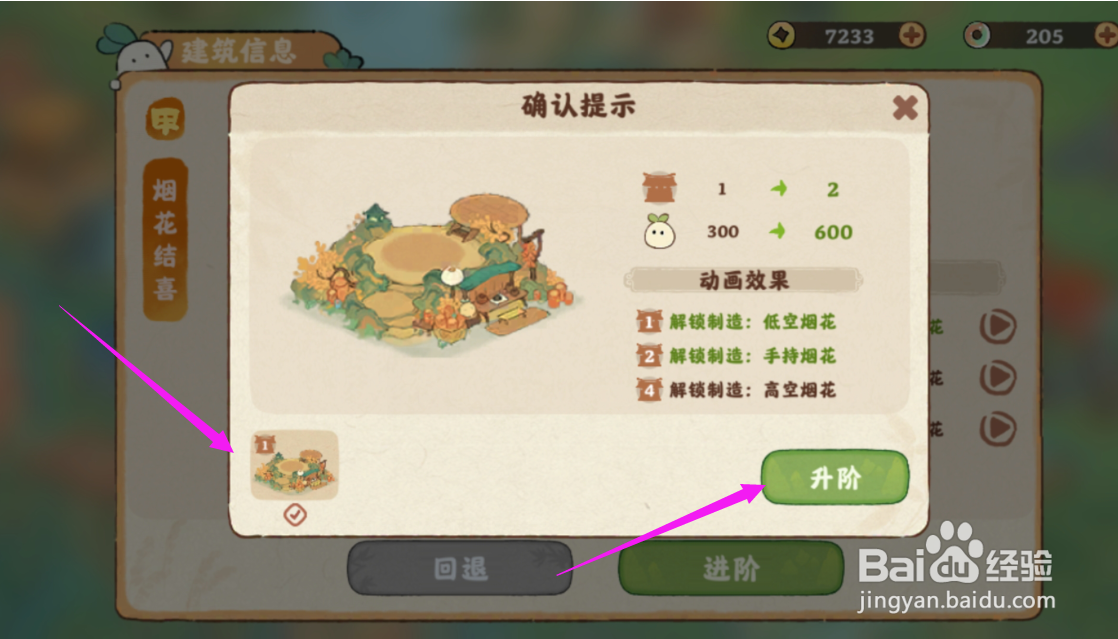This screenshot has height=639, width=1118.
Task: Select the level 1 building thumbnail
Action: (294, 465)
